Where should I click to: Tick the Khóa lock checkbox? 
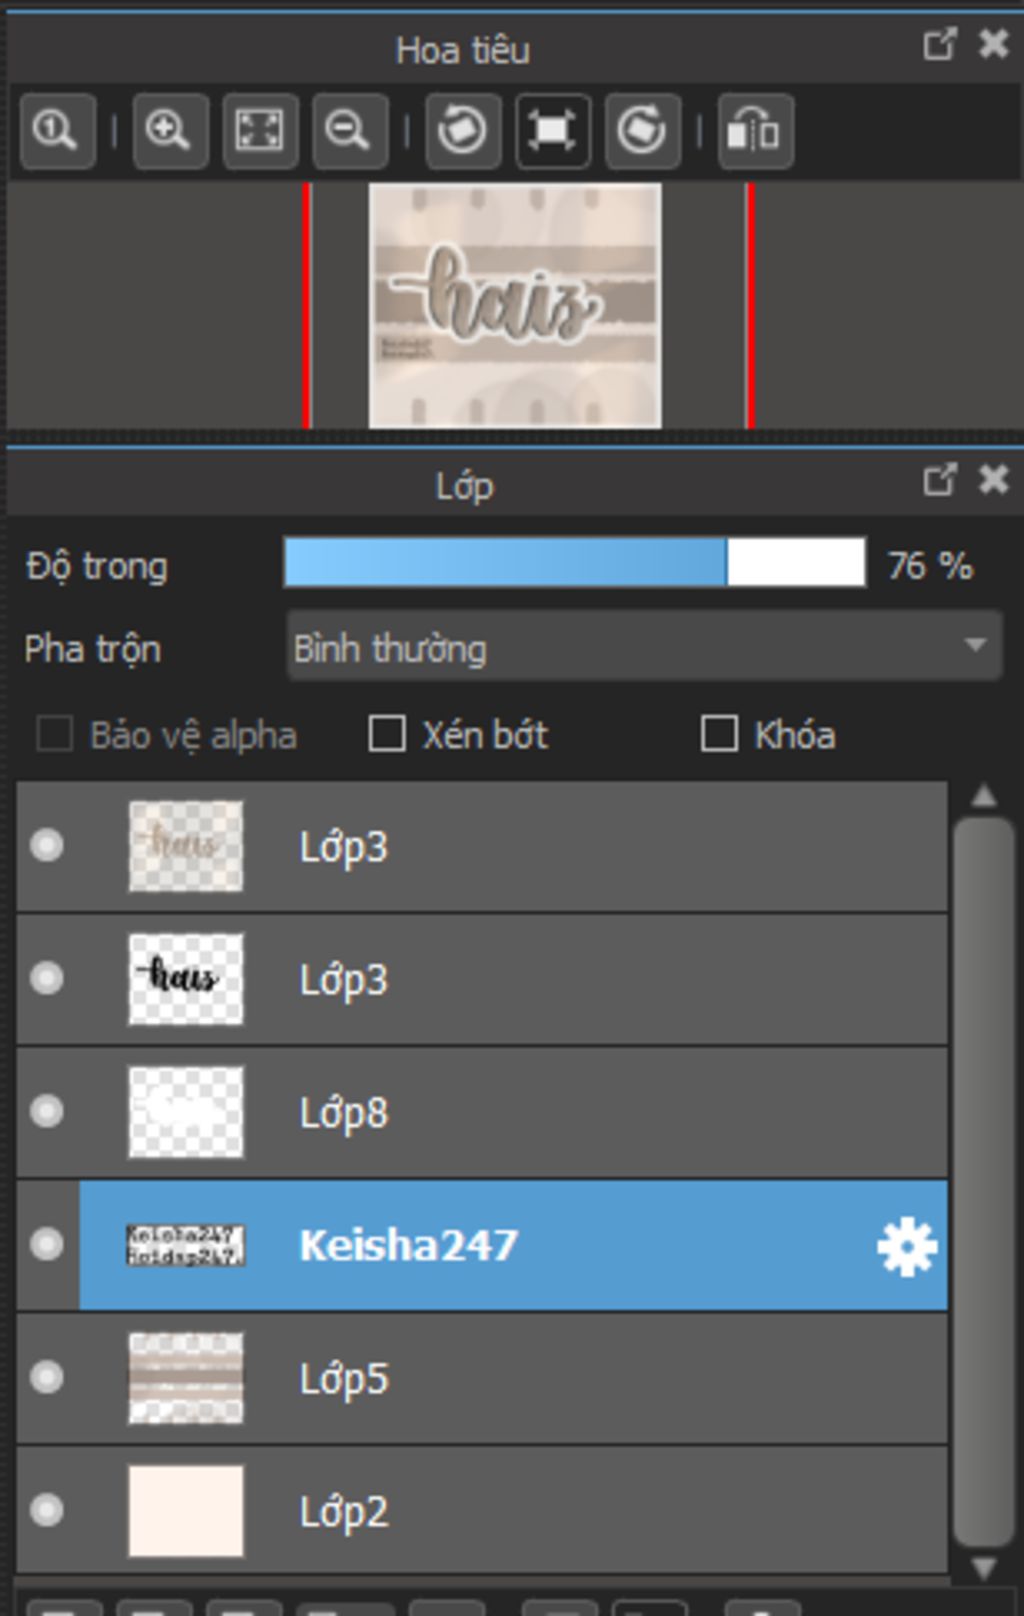click(x=720, y=734)
